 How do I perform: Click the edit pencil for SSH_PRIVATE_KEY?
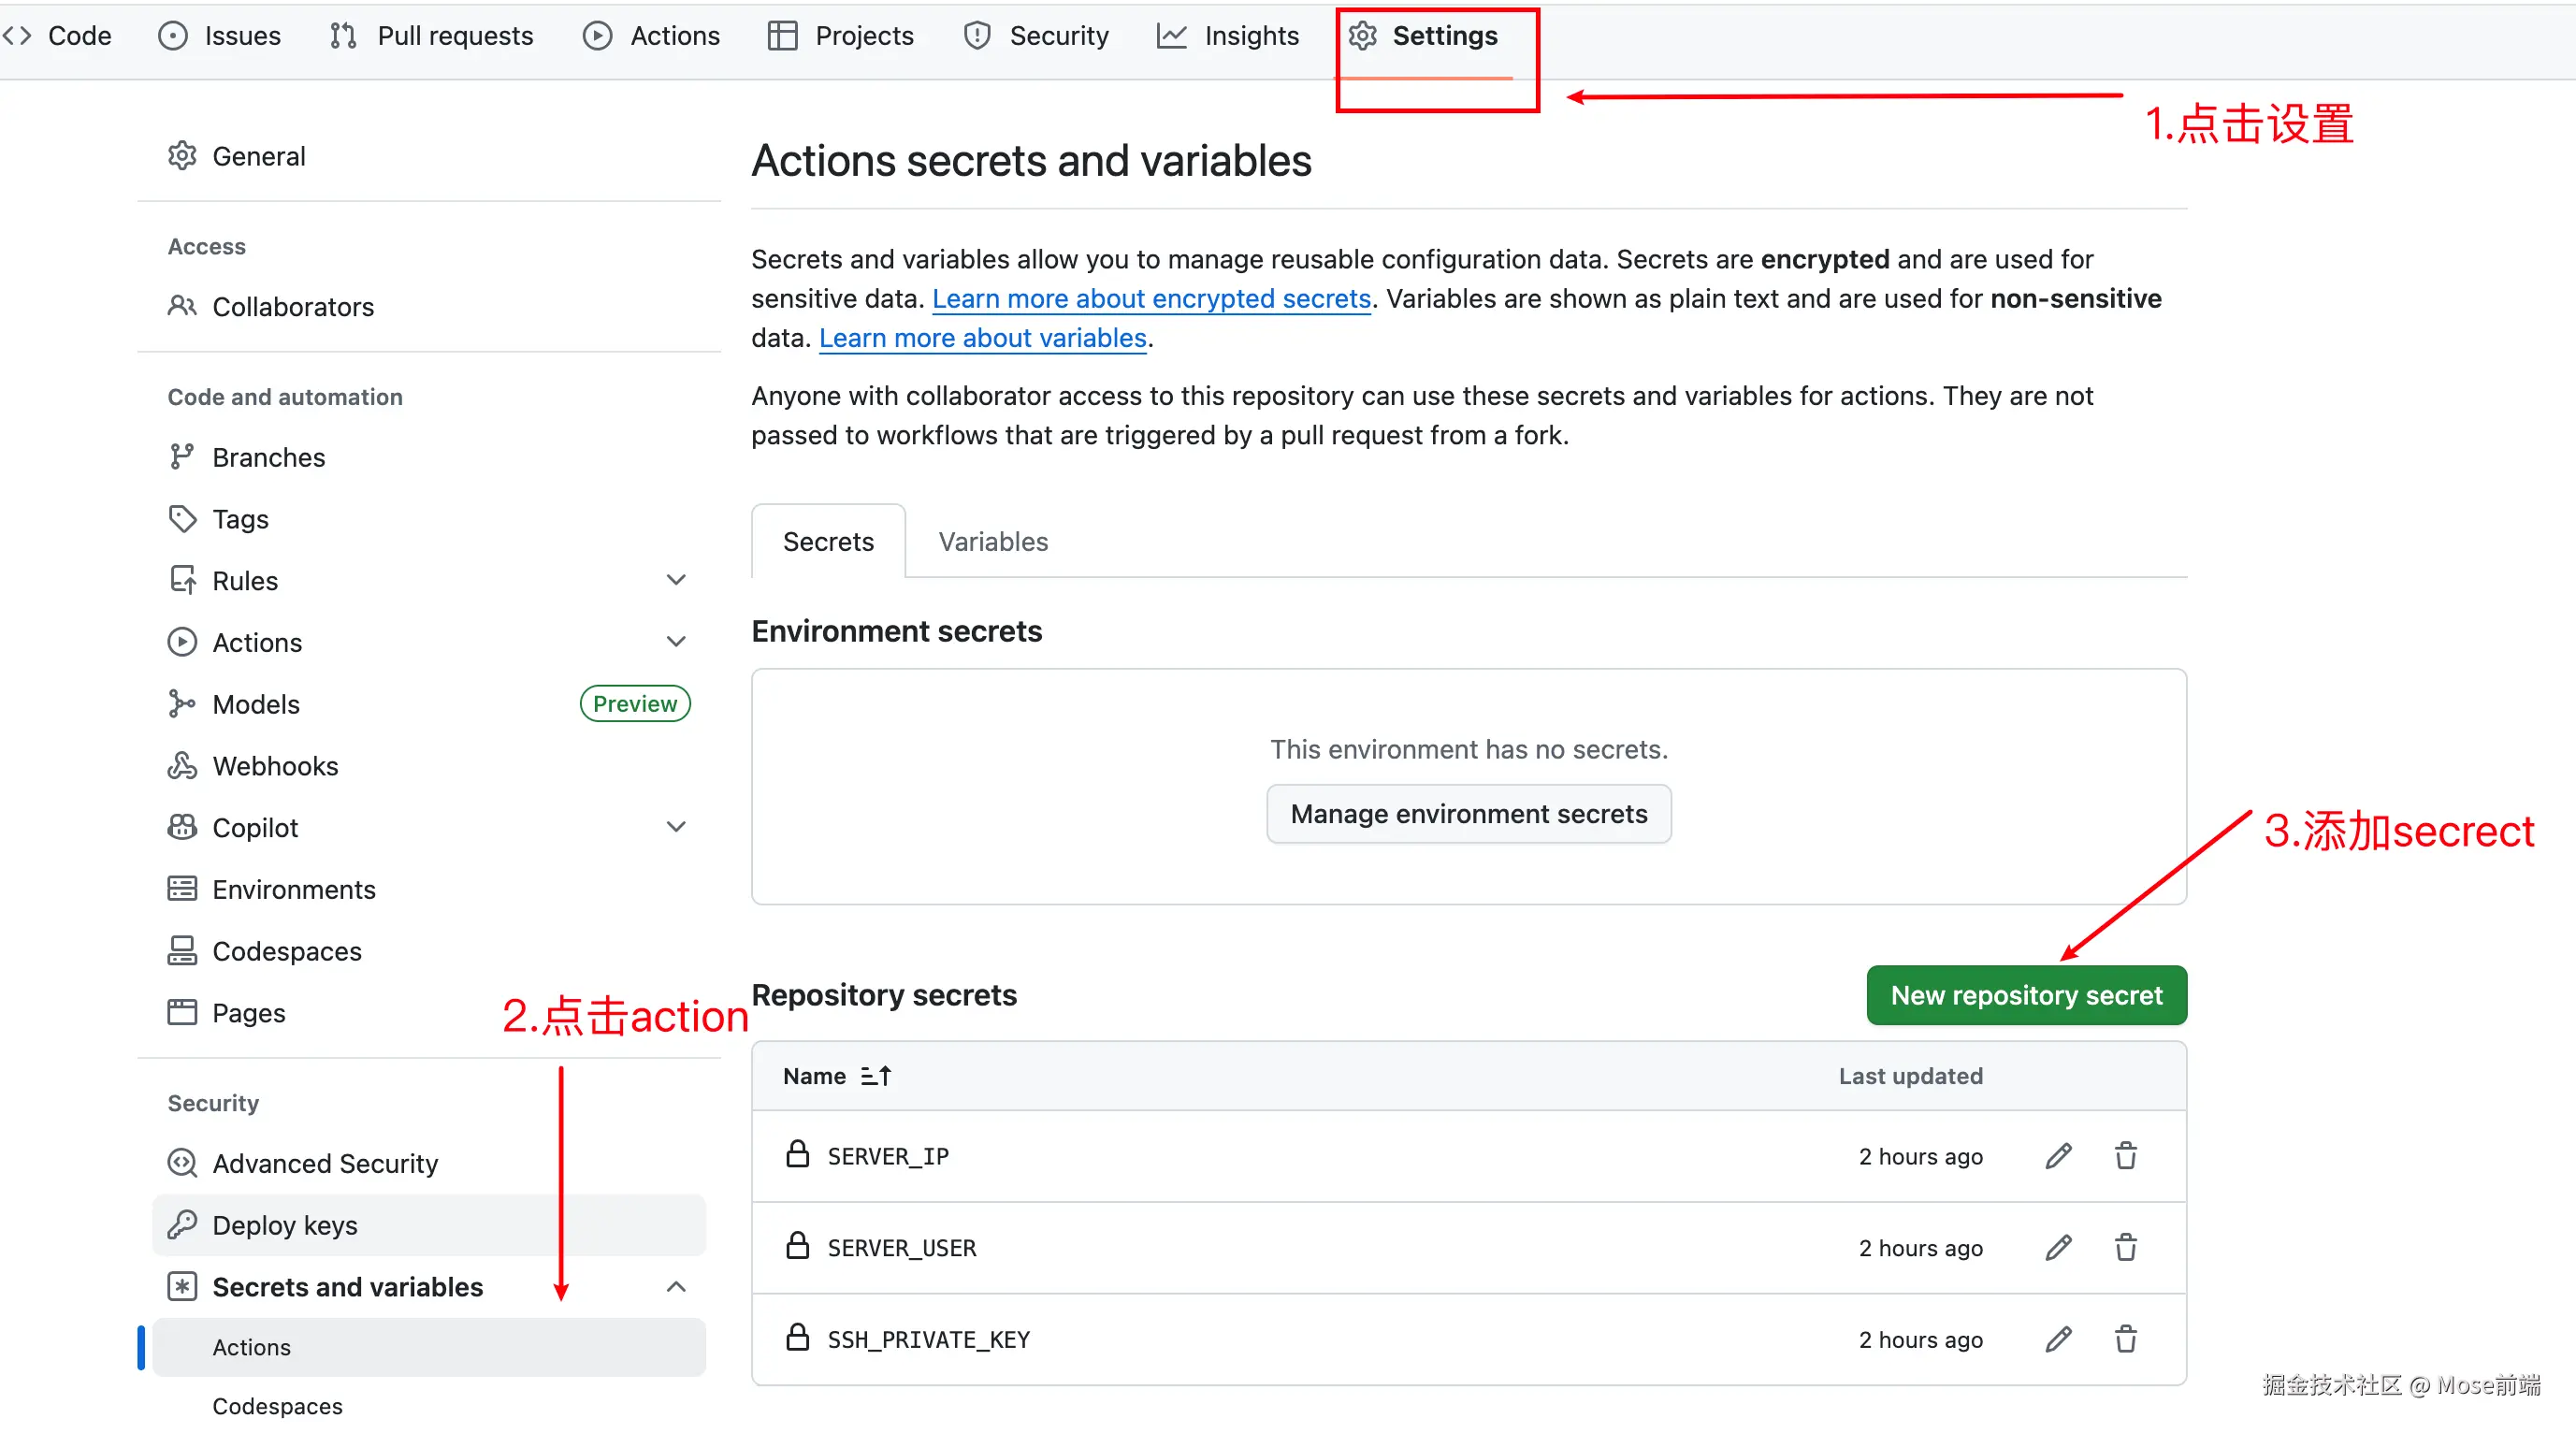tap(2058, 1339)
